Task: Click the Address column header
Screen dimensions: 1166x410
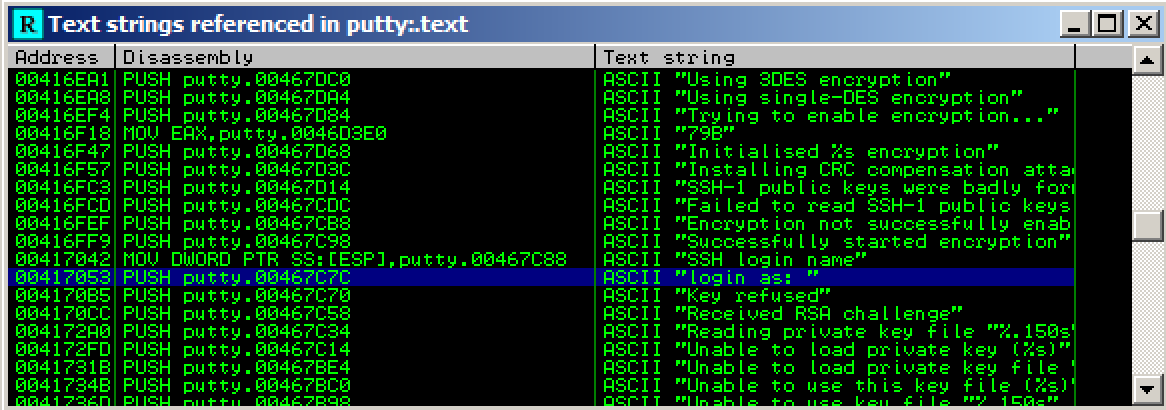Action: coord(62,57)
